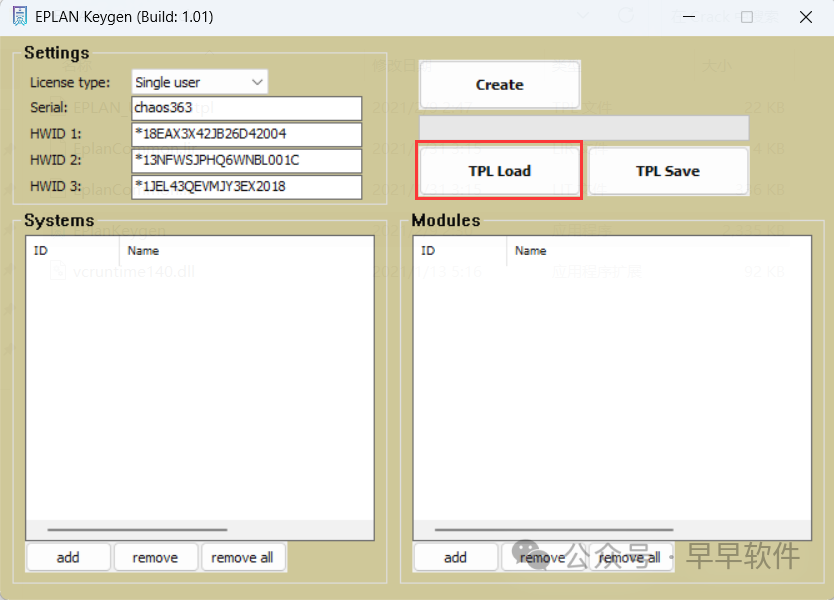The width and height of the screenshot is (834, 600).
Task: Focus the HWID 1 text field
Action: tap(246, 134)
